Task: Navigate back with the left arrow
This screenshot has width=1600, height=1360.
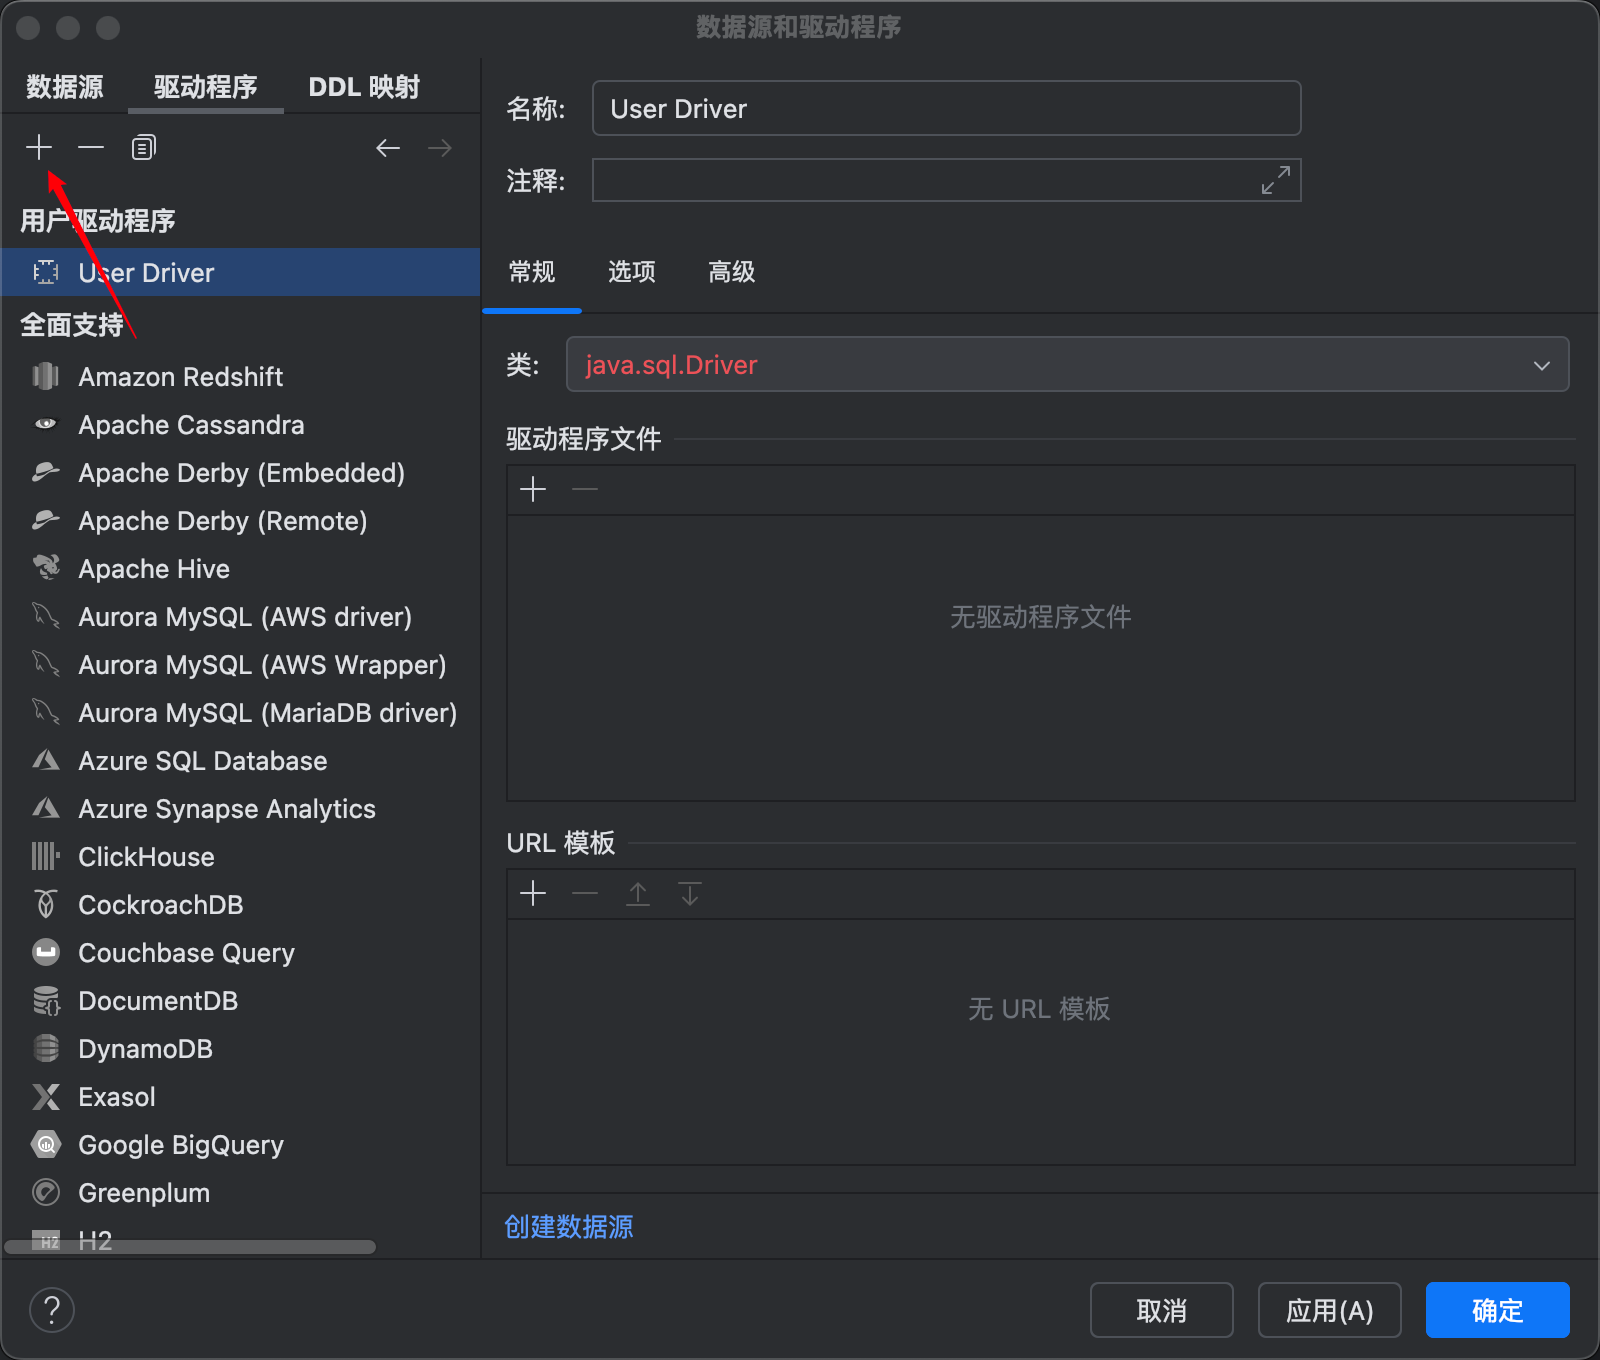Action: coord(388,149)
